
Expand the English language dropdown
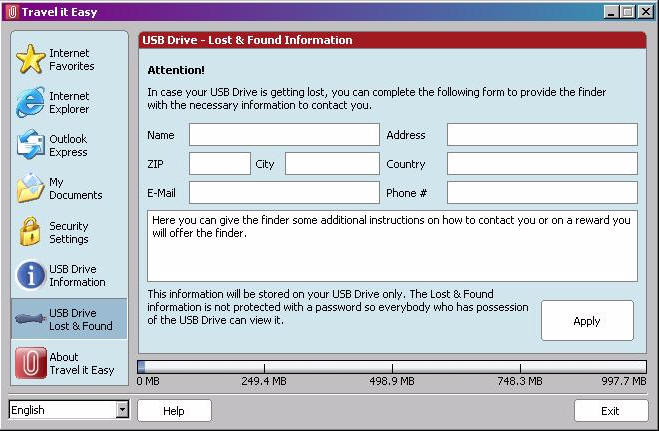click(122, 410)
